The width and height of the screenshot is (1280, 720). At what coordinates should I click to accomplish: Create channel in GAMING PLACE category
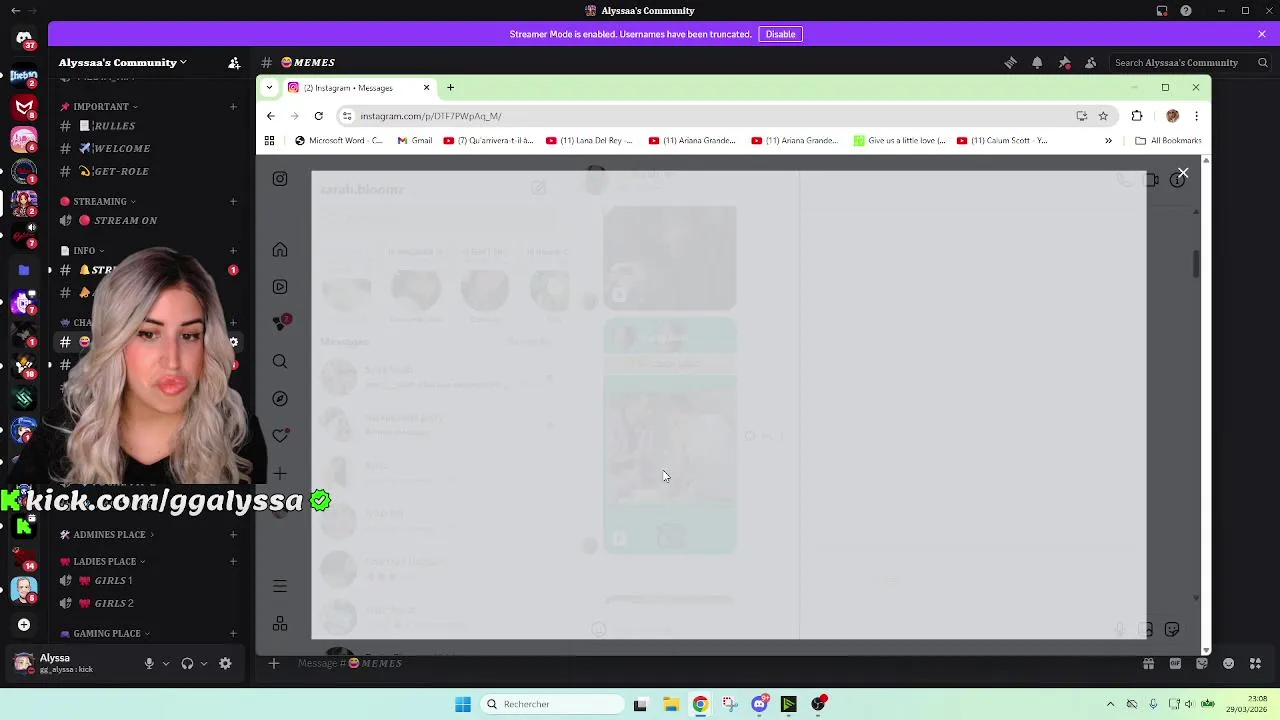[x=233, y=633]
